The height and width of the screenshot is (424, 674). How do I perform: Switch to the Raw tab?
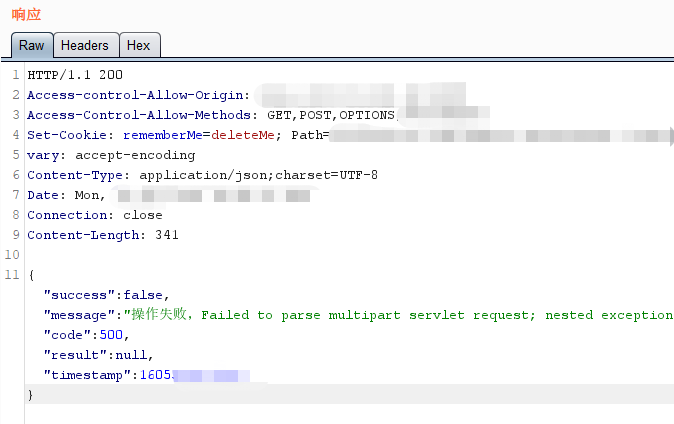[x=32, y=45]
